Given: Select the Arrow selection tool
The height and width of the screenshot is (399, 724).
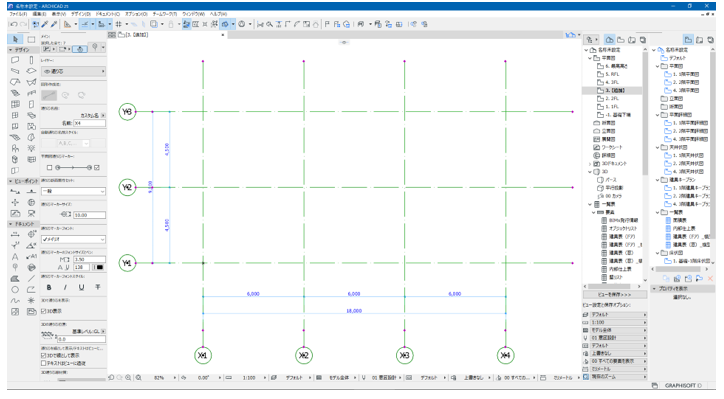Looking at the screenshot, I should pyautogui.click(x=15, y=39).
